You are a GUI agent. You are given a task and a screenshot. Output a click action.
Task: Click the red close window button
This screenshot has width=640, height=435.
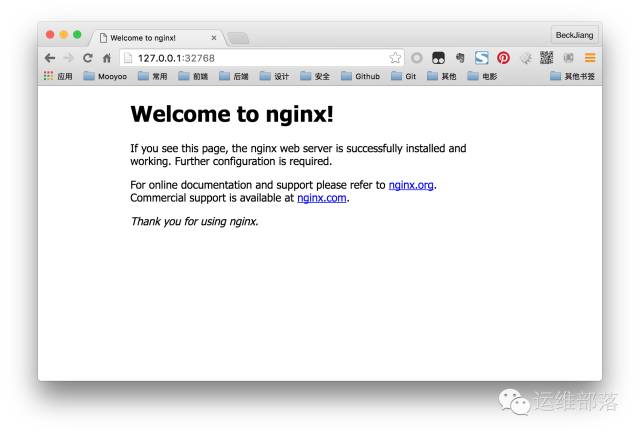tap(50, 35)
